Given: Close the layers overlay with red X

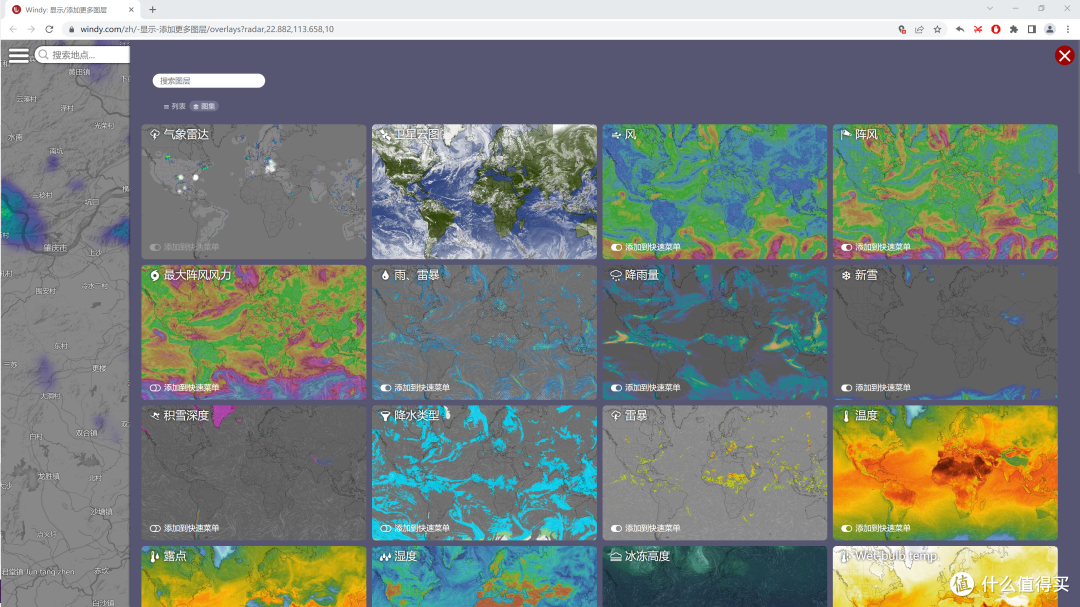Looking at the screenshot, I should (x=1064, y=55).
